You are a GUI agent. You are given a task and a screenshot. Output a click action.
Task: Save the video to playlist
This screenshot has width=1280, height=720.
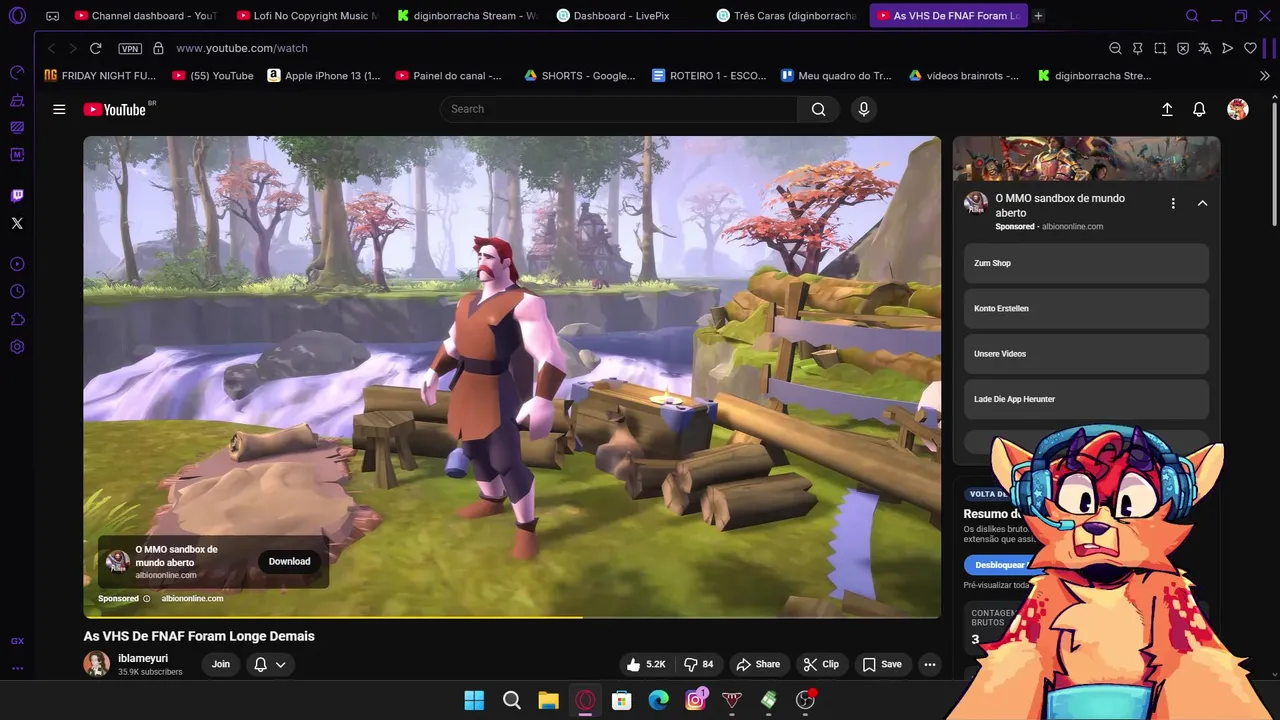tap(882, 664)
